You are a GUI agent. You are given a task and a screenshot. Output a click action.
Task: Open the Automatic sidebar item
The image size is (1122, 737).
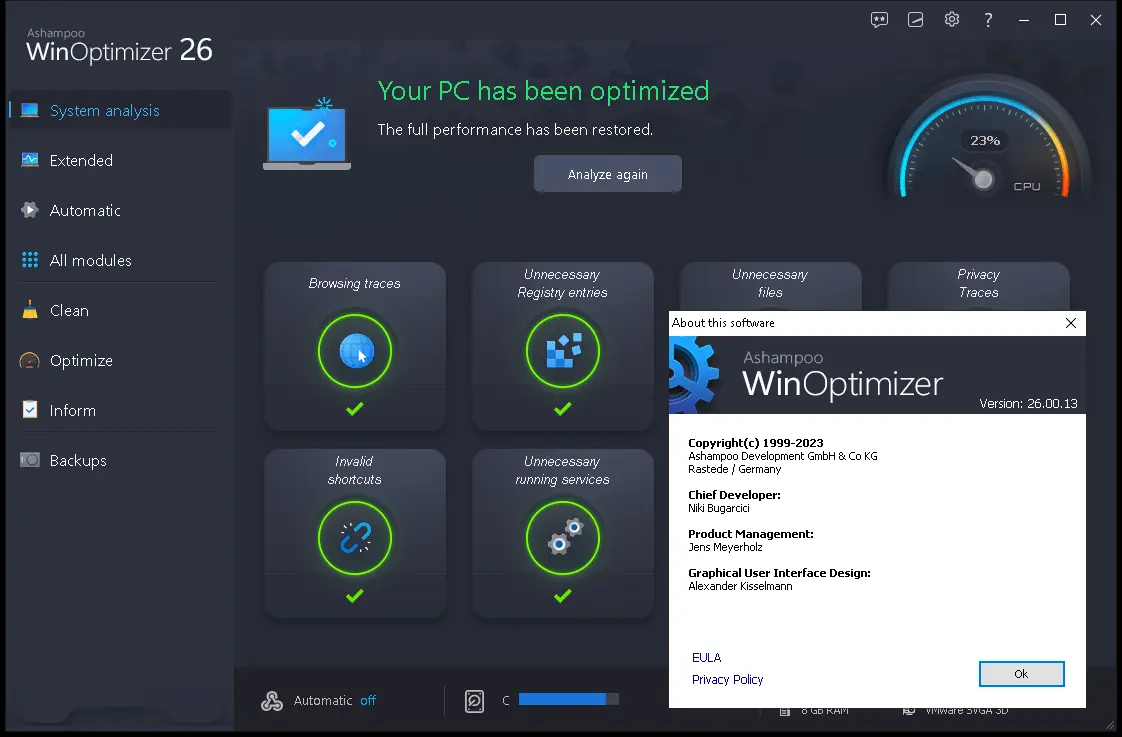click(85, 211)
